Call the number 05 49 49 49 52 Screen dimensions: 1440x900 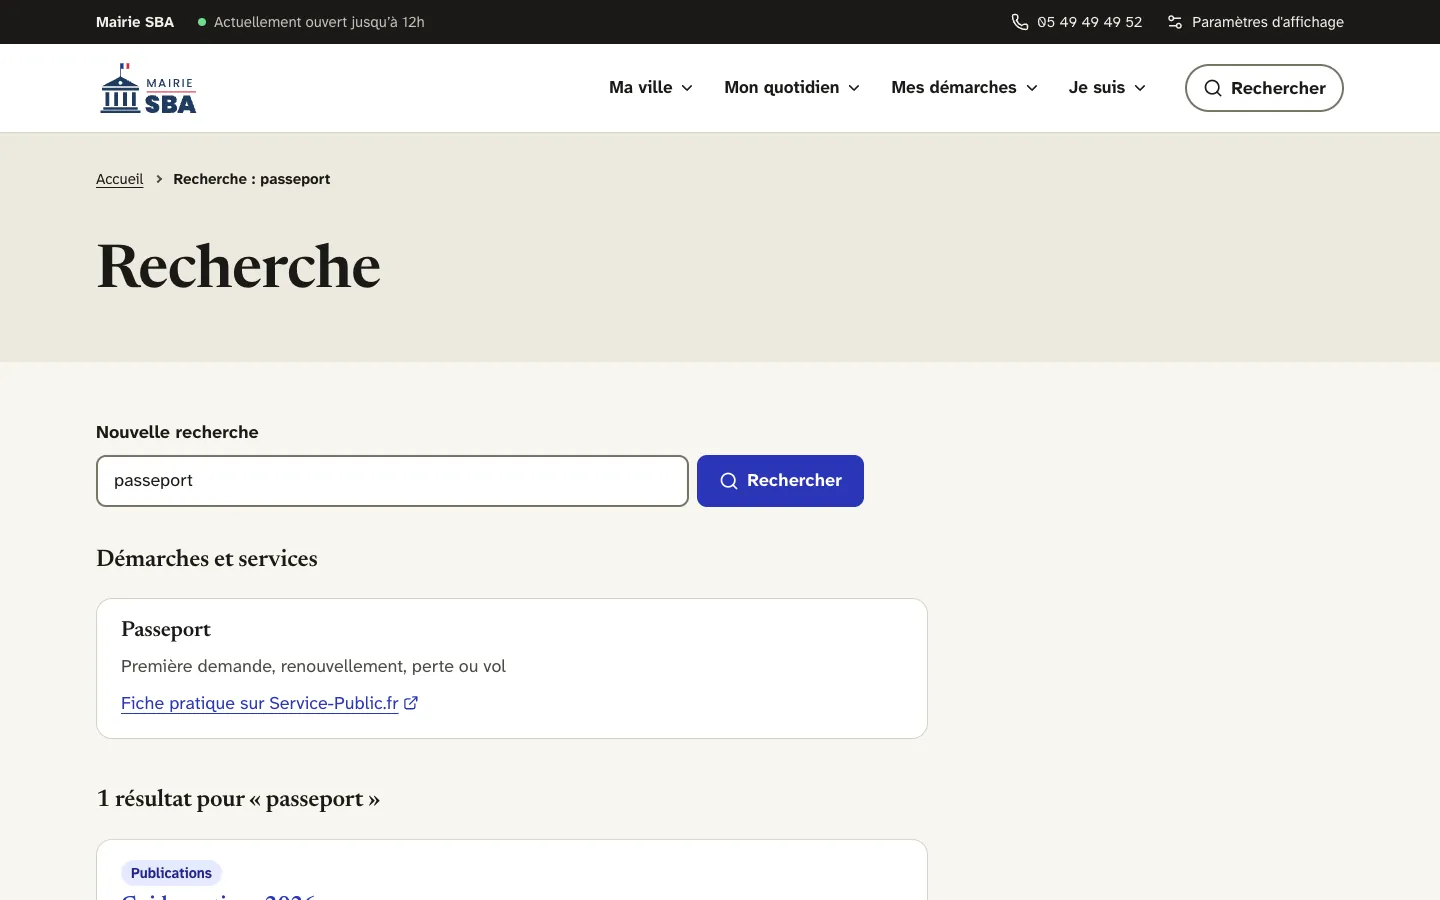pyautogui.click(x=1077, y=22)
